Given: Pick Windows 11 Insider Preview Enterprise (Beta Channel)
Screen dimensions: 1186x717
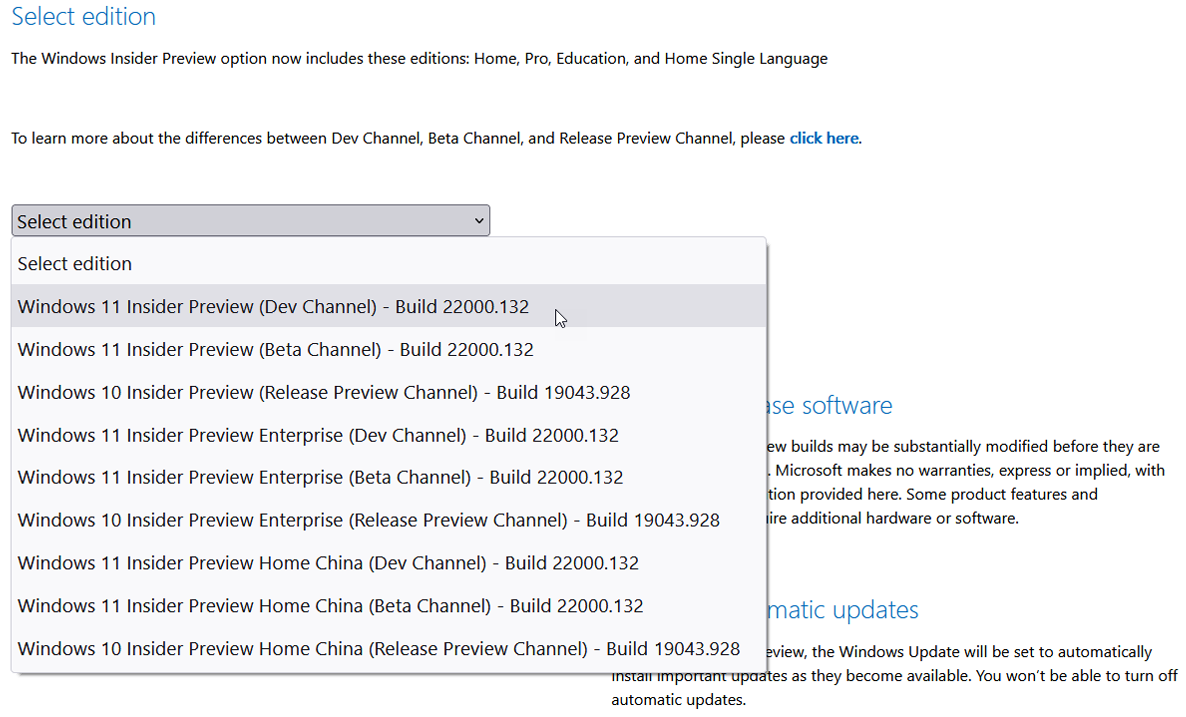Looking at the screenshot, I should pos(389,477).
